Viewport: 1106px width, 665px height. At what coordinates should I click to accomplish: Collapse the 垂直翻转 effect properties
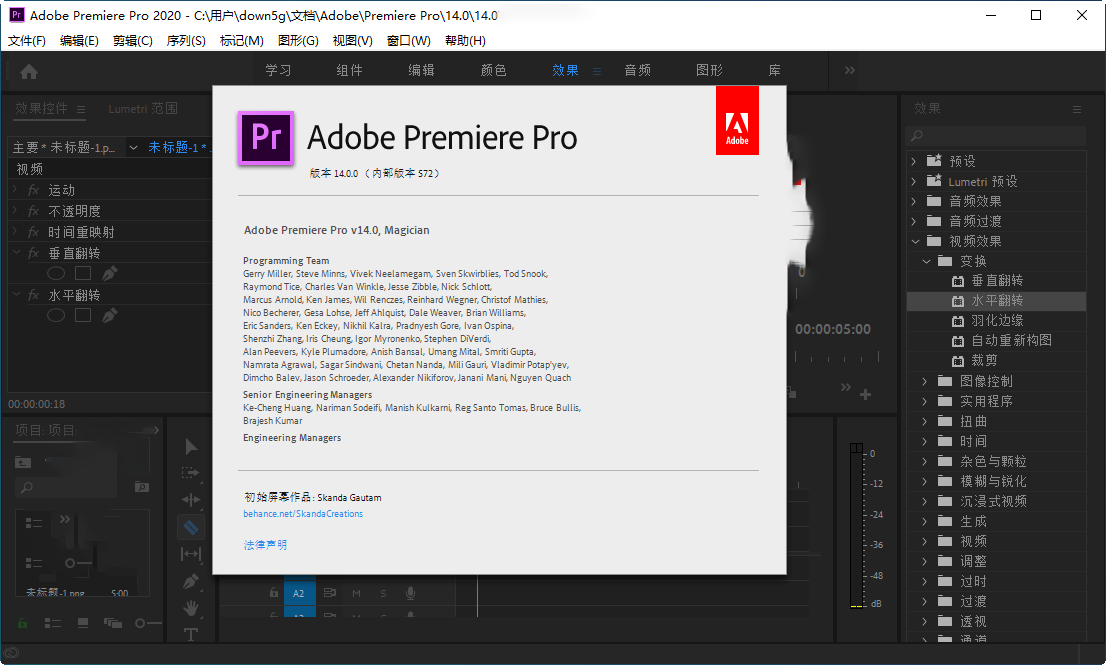(16, 252)
